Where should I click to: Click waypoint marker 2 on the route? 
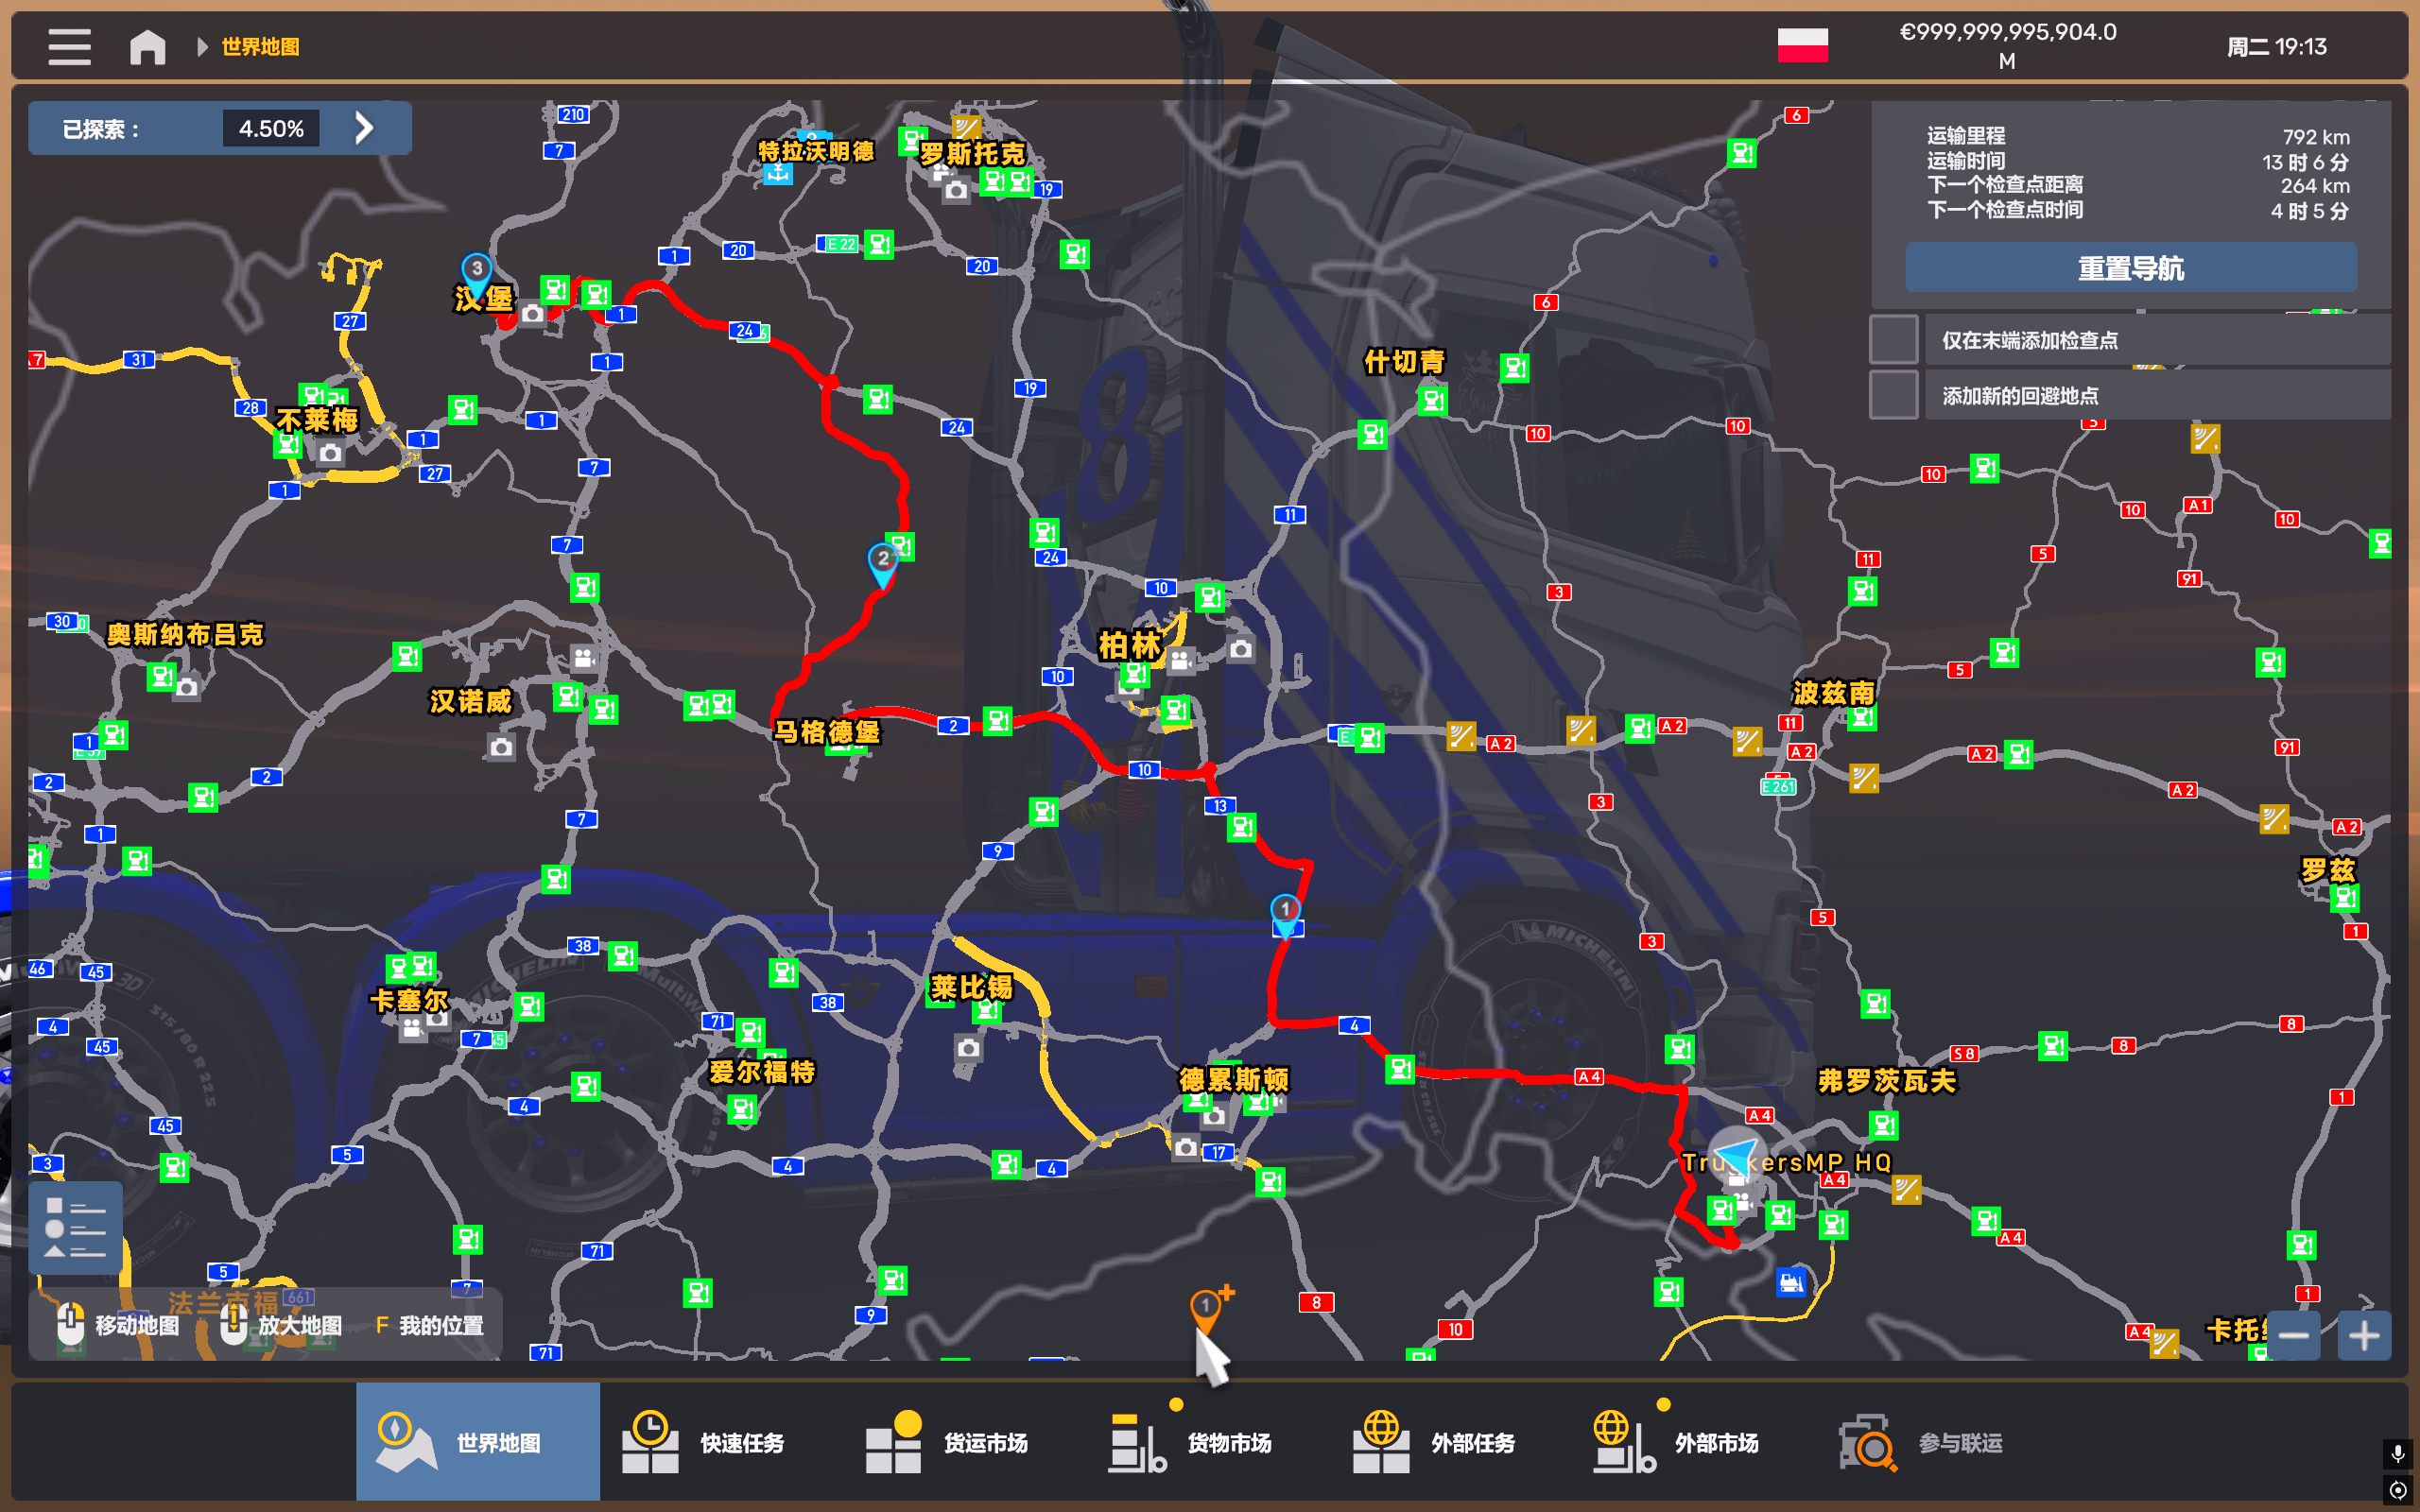(x=882, y=560)
